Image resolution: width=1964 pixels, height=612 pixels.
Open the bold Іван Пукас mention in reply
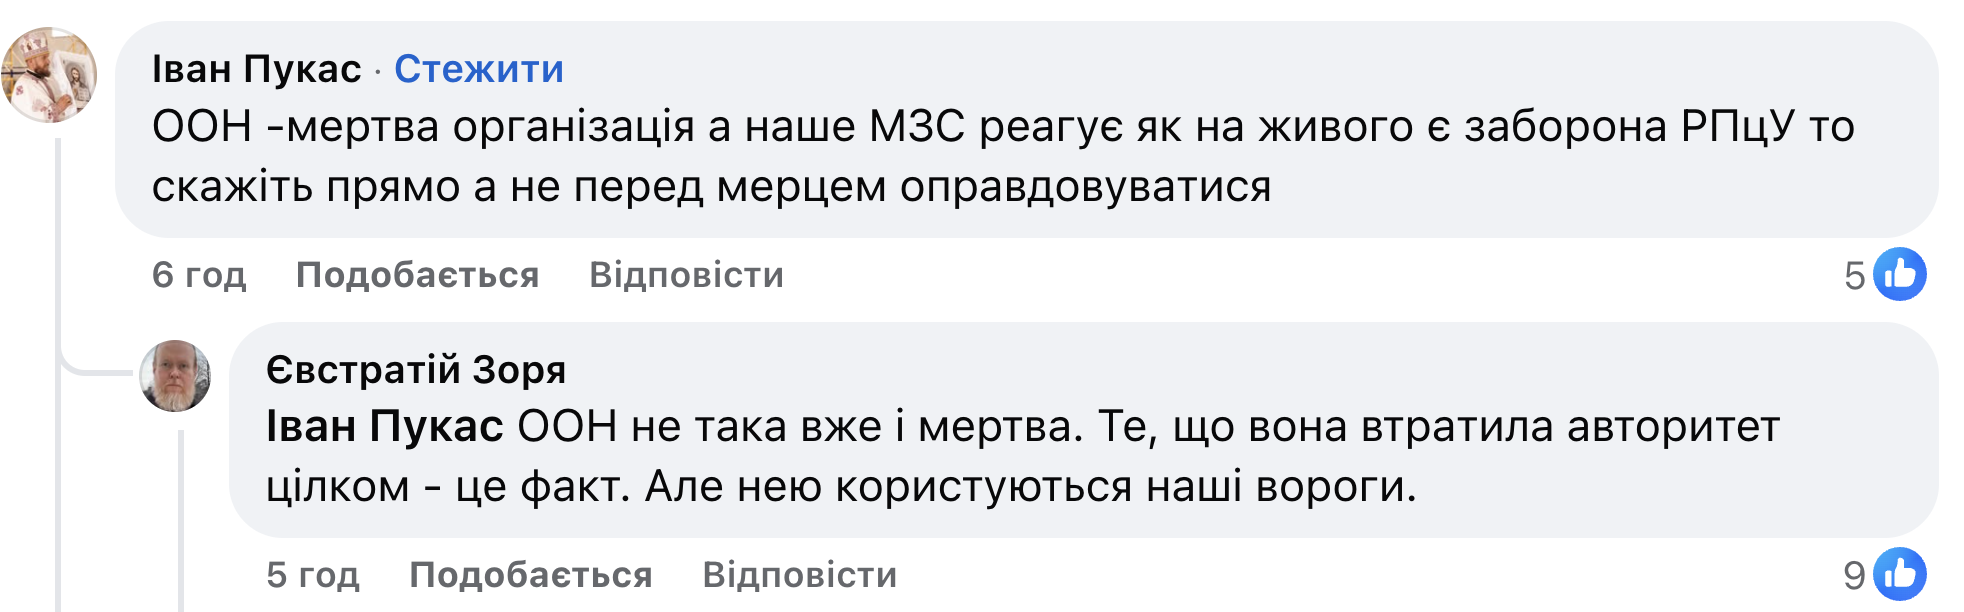pyautogui.click(x=384, y=427)
